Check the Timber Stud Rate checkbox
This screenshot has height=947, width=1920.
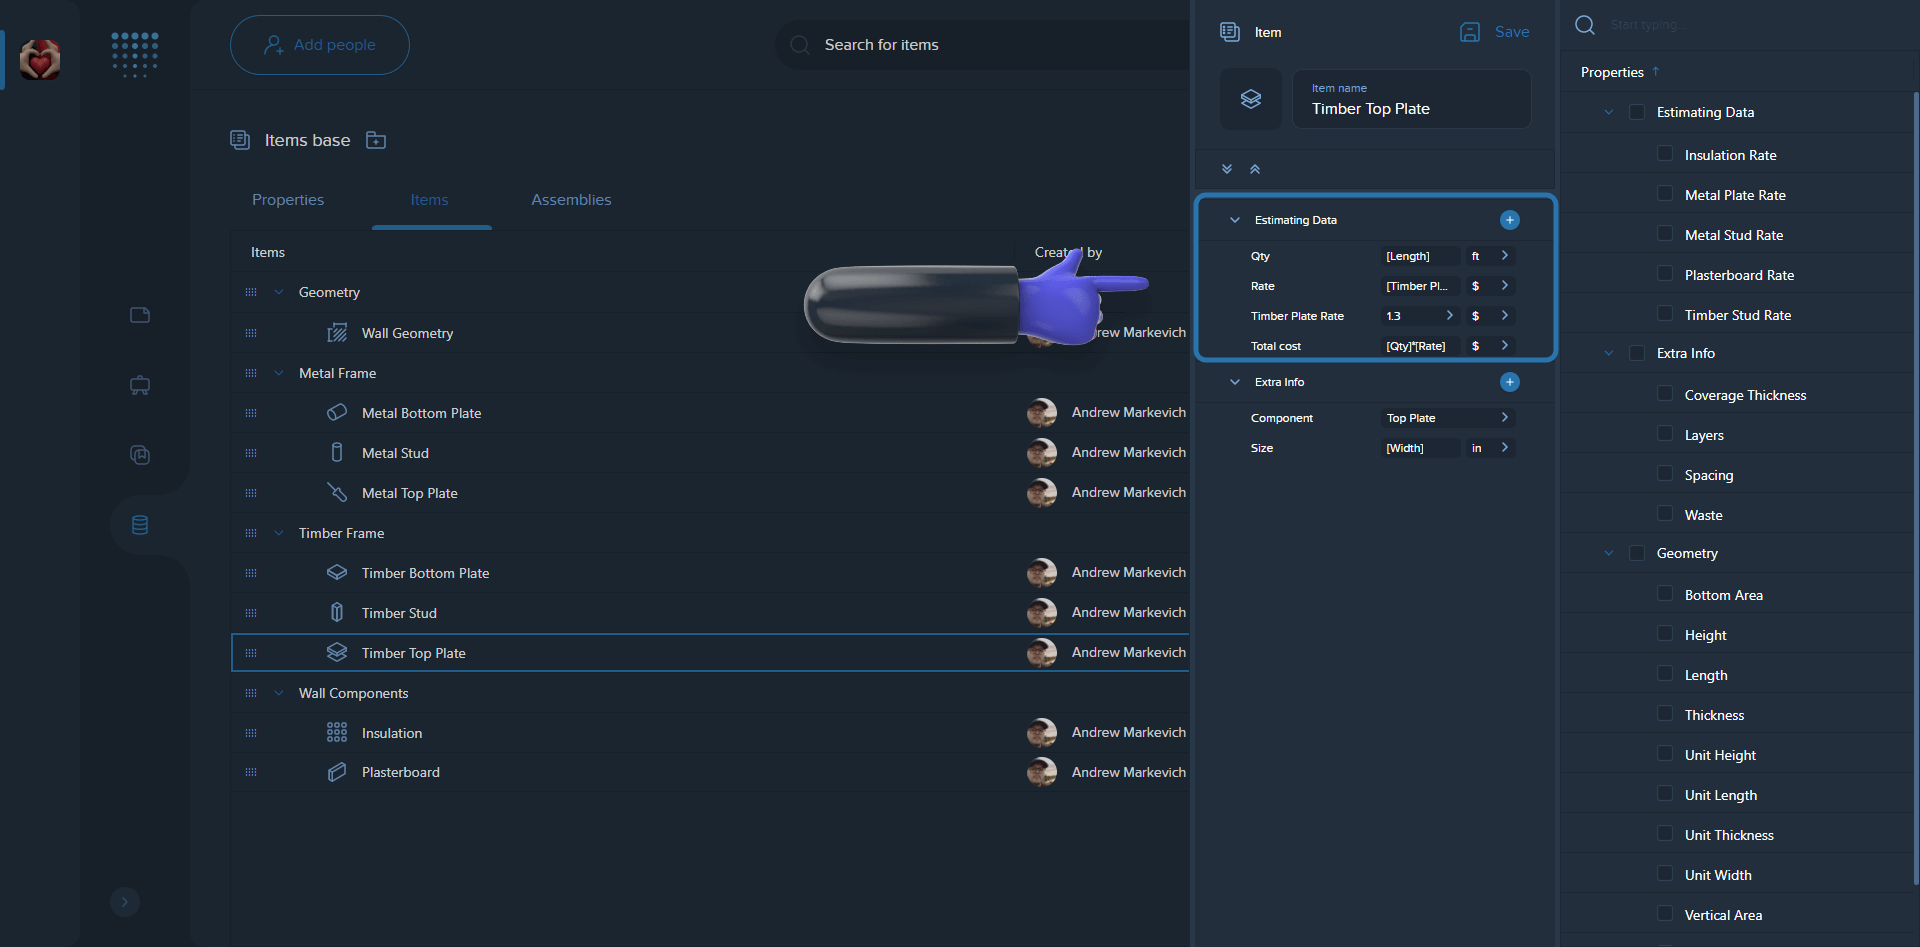[x=1665, y=313]
